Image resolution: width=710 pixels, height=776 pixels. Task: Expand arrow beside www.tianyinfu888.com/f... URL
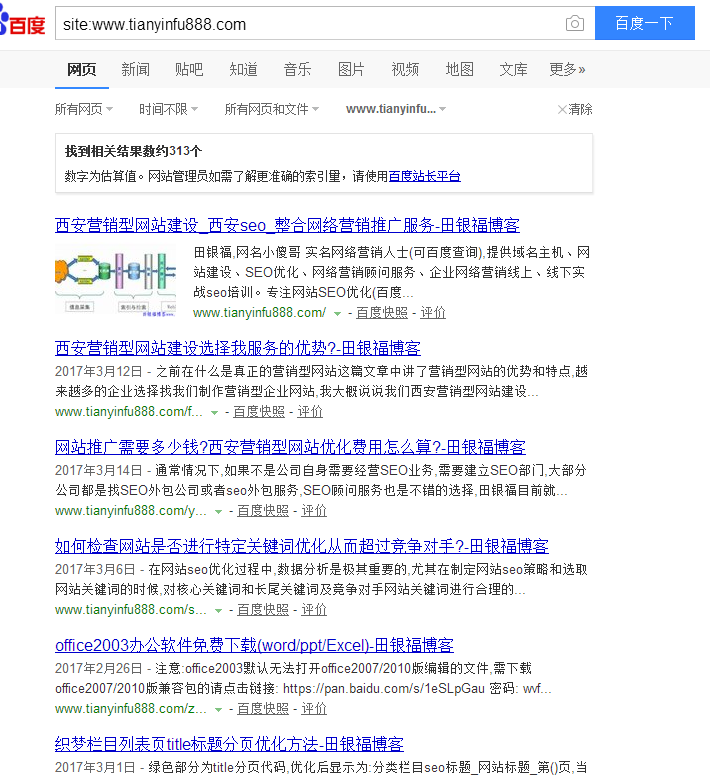tap(214, 413)
